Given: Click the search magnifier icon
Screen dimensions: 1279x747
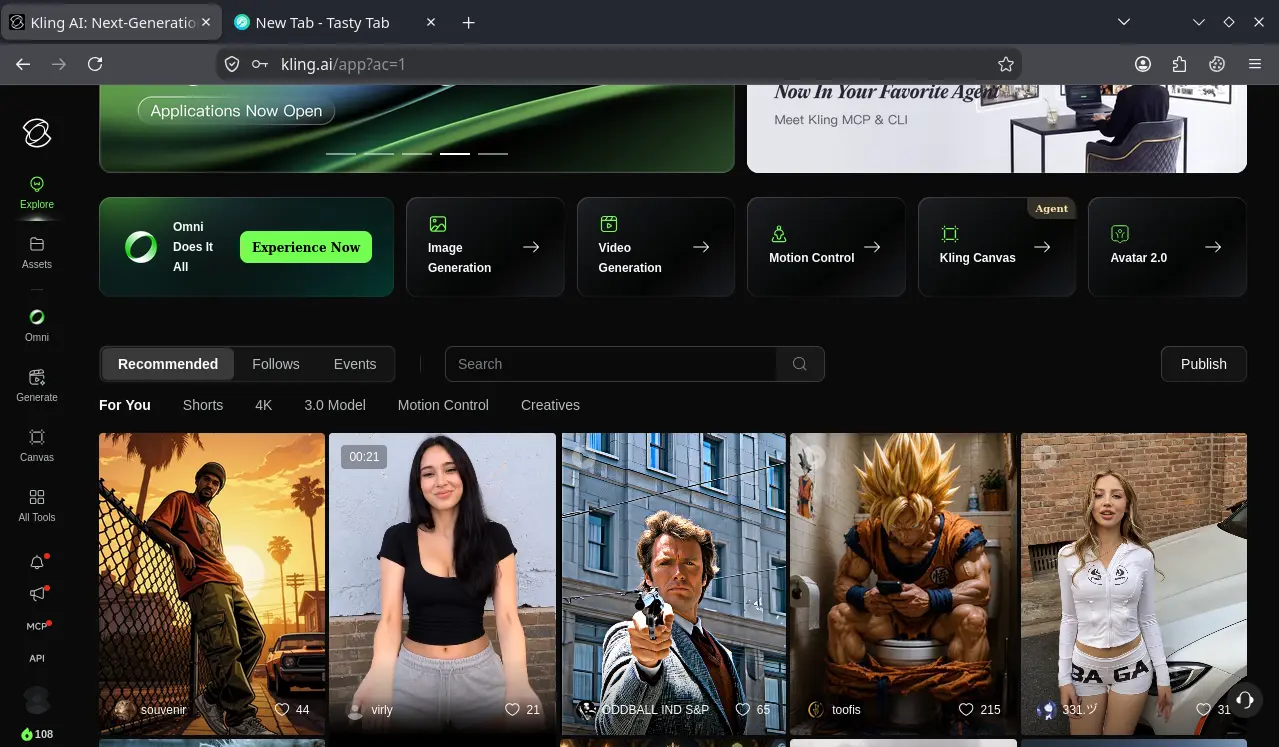Looking at the screenshot, I should coord(800,364).
